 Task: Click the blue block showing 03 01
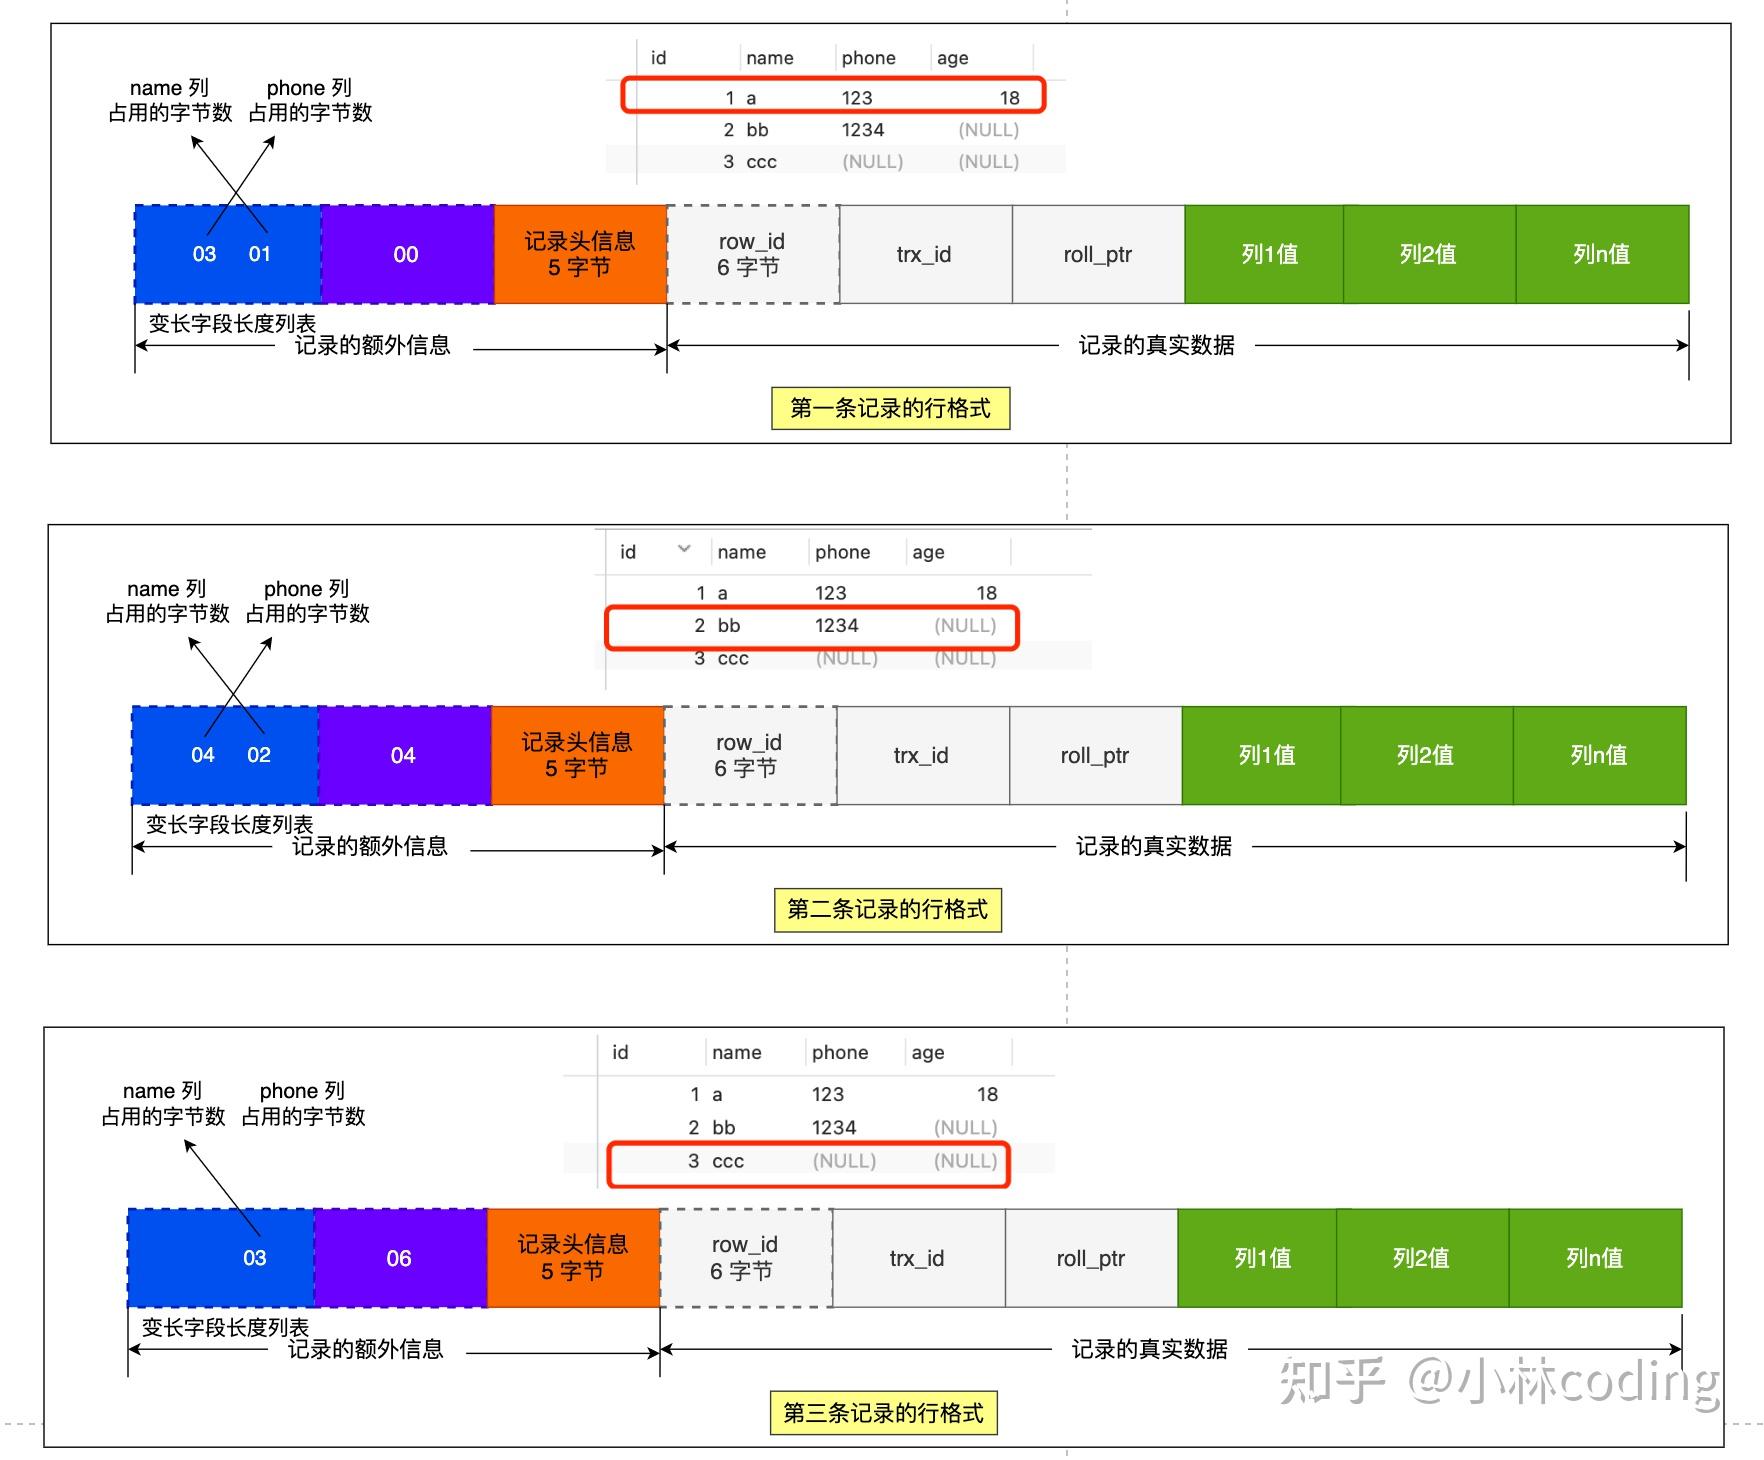point(228,254)
